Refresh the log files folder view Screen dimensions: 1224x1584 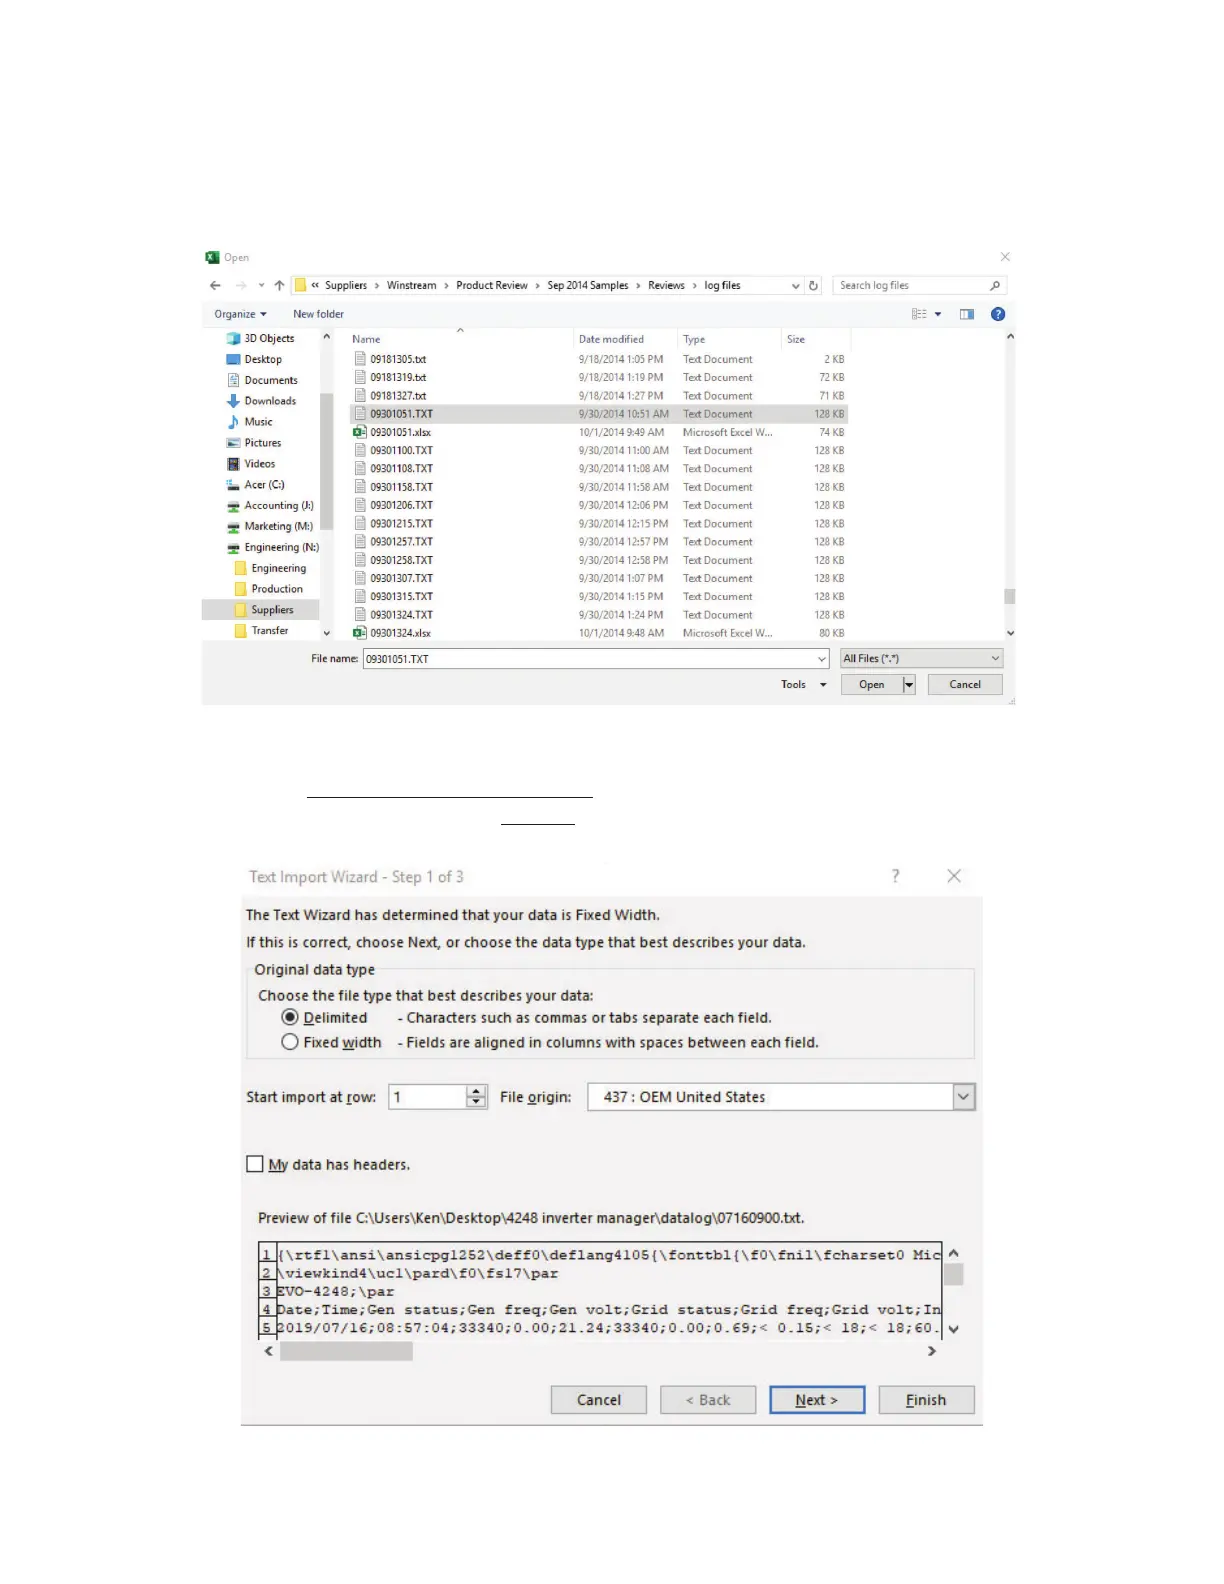pos(813,286)
